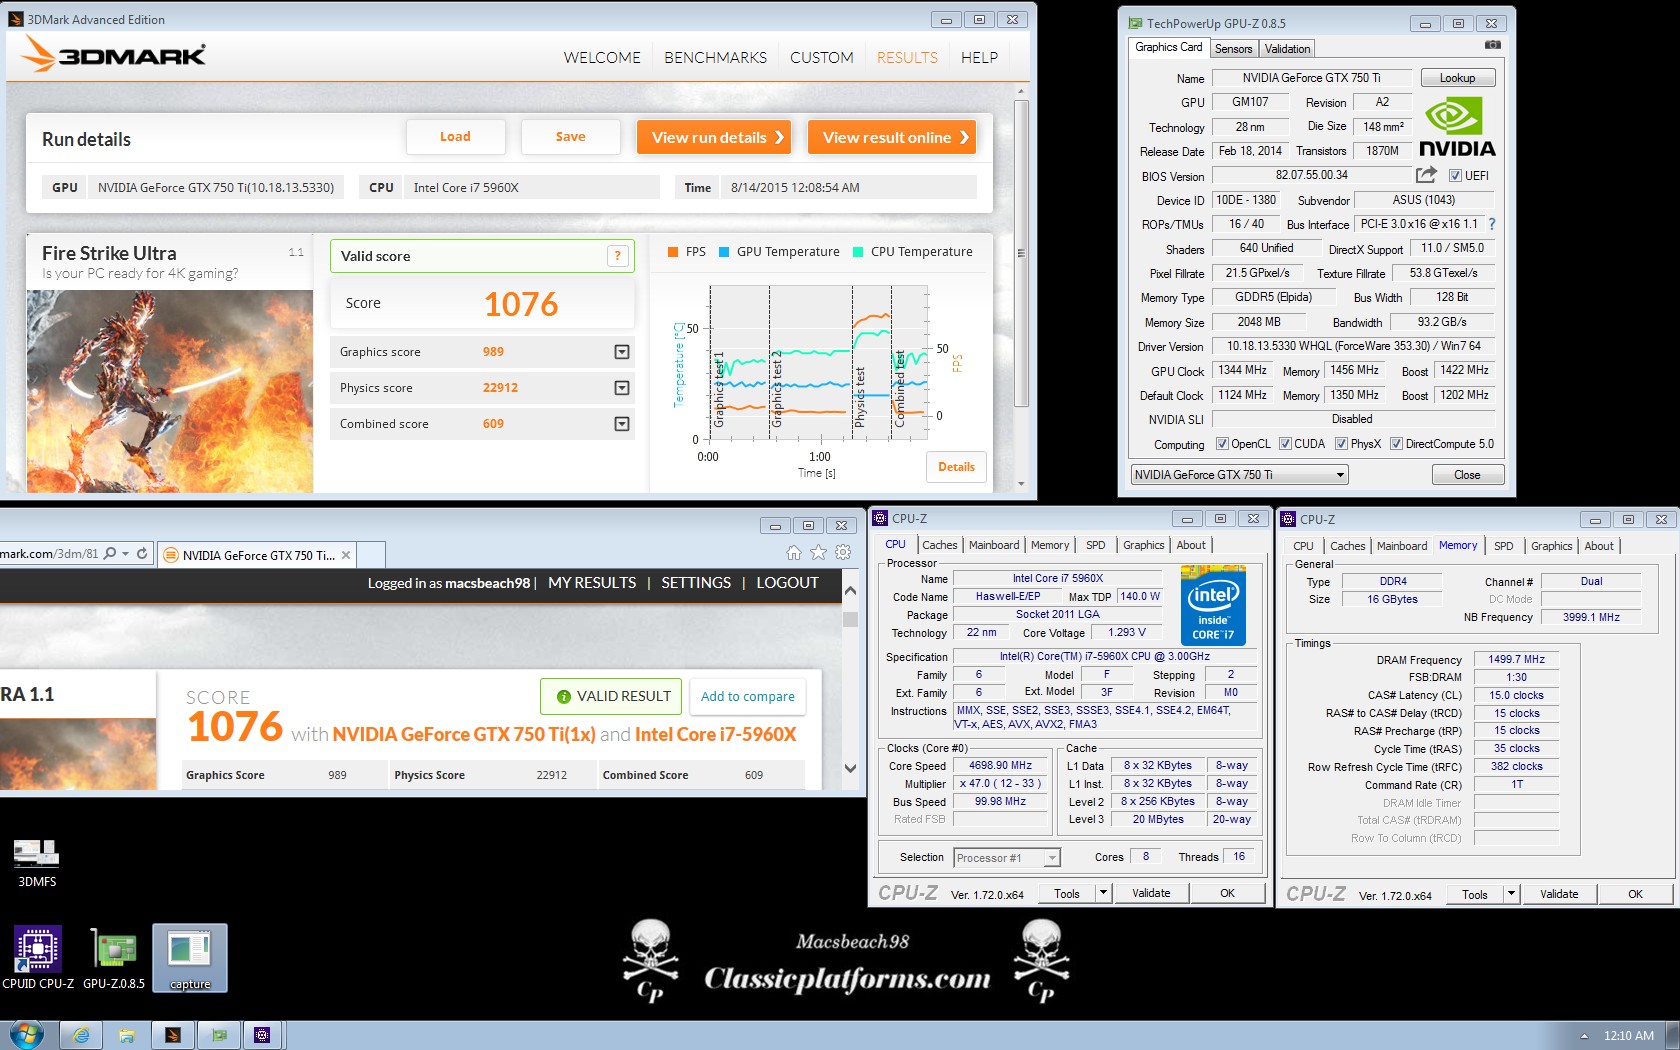Click the browser address bar search icon
Viewport: 1680px width, 1050px height.
110,553
